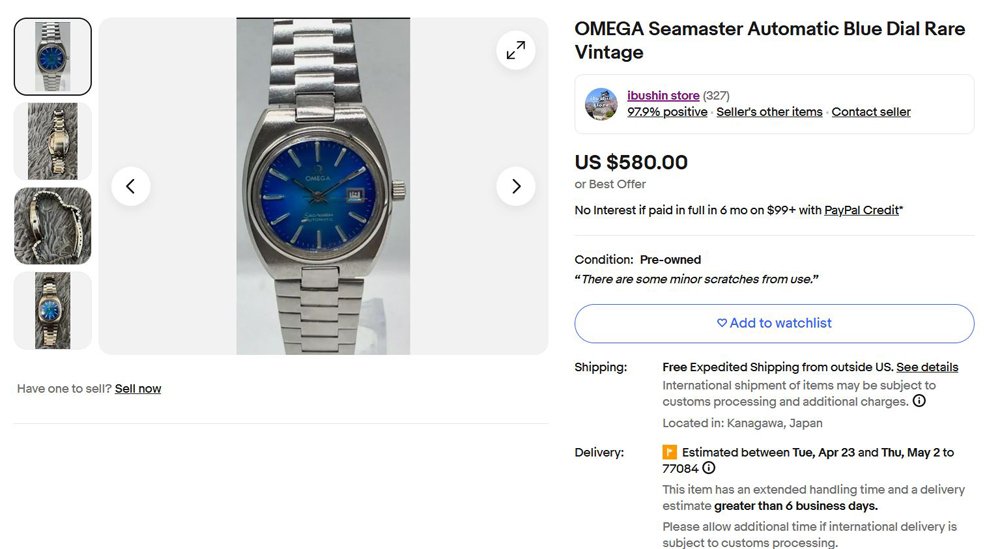The width and height of the screenshot is (1000, 549).
Task: Show delivery ZIP code info icon
Action: pos(708,468)
